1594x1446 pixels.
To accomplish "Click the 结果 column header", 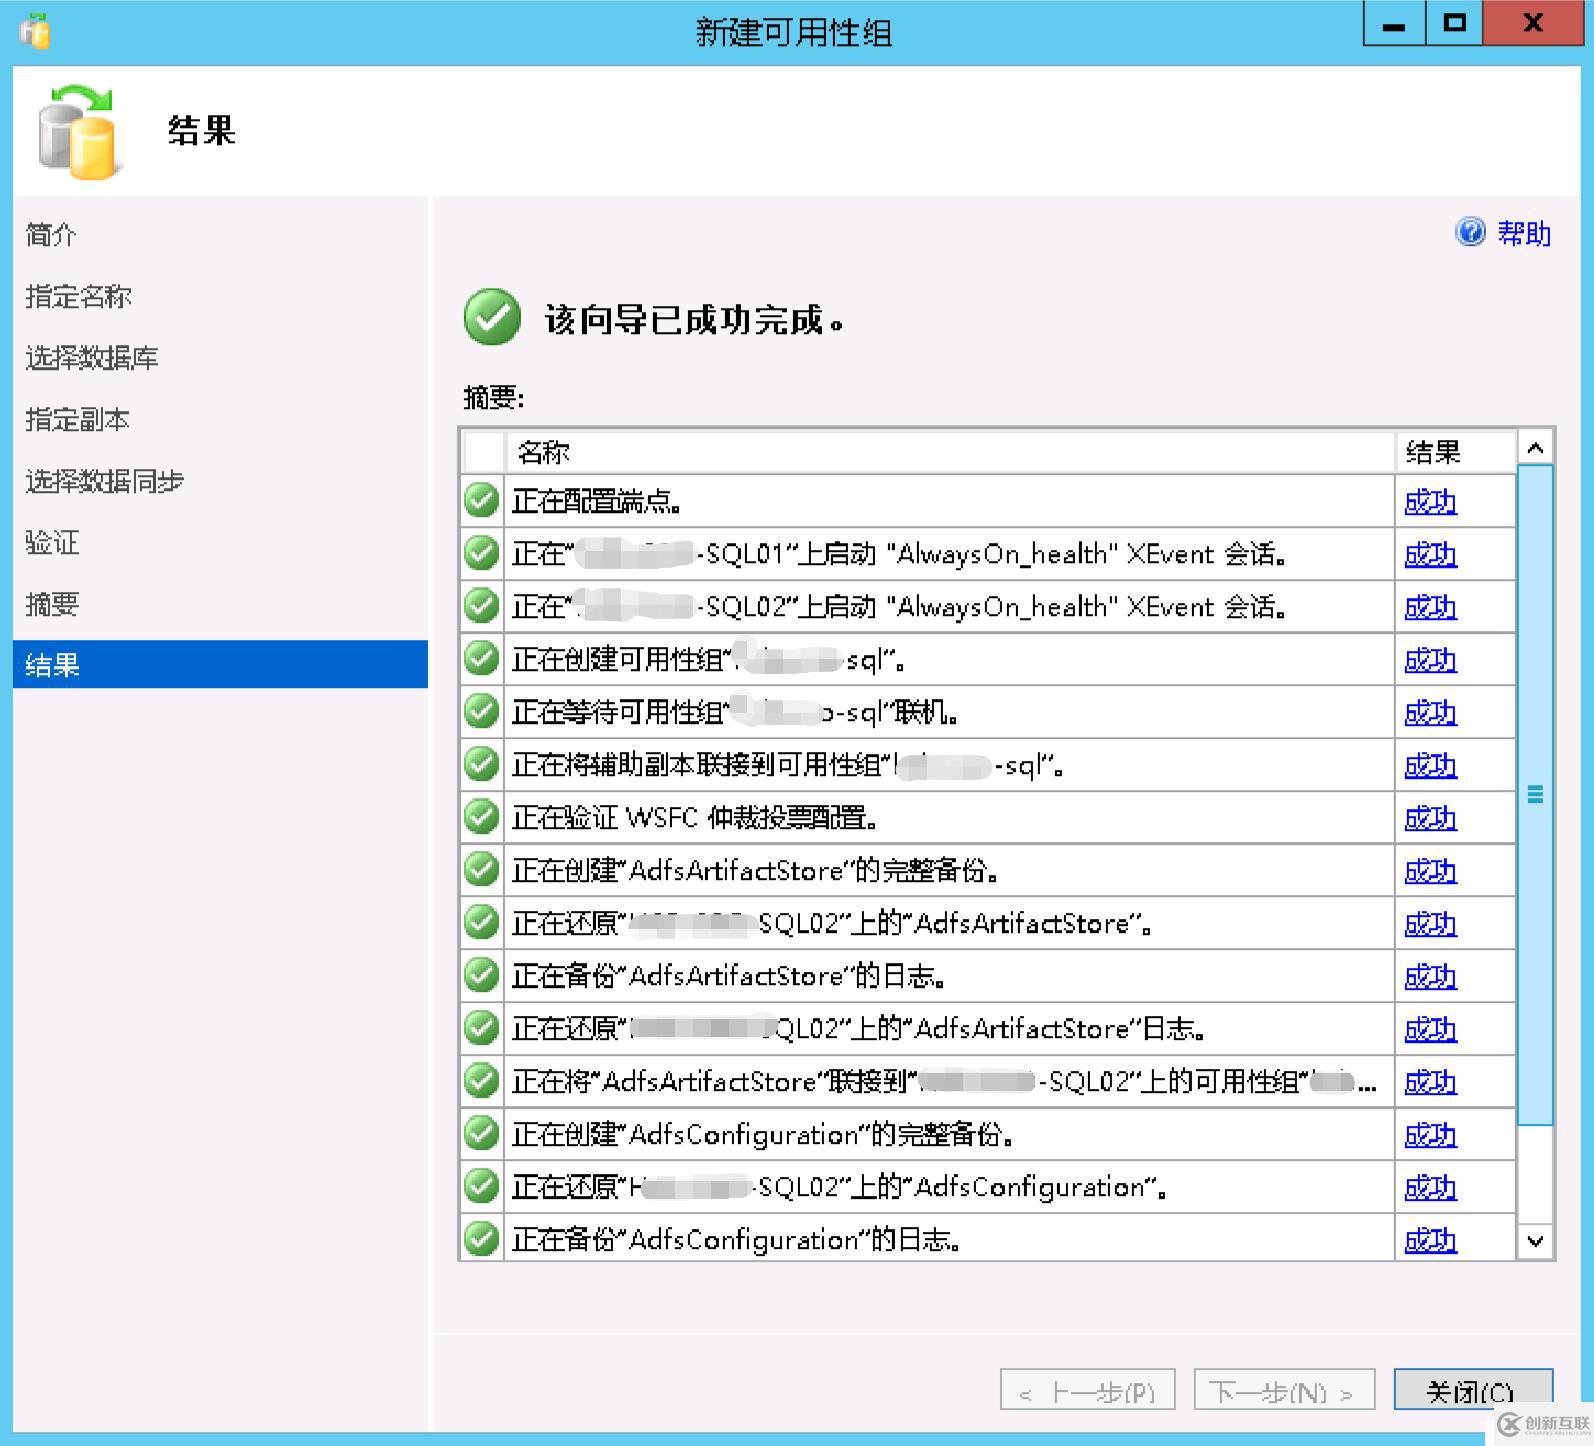I will pos(1455,451).
